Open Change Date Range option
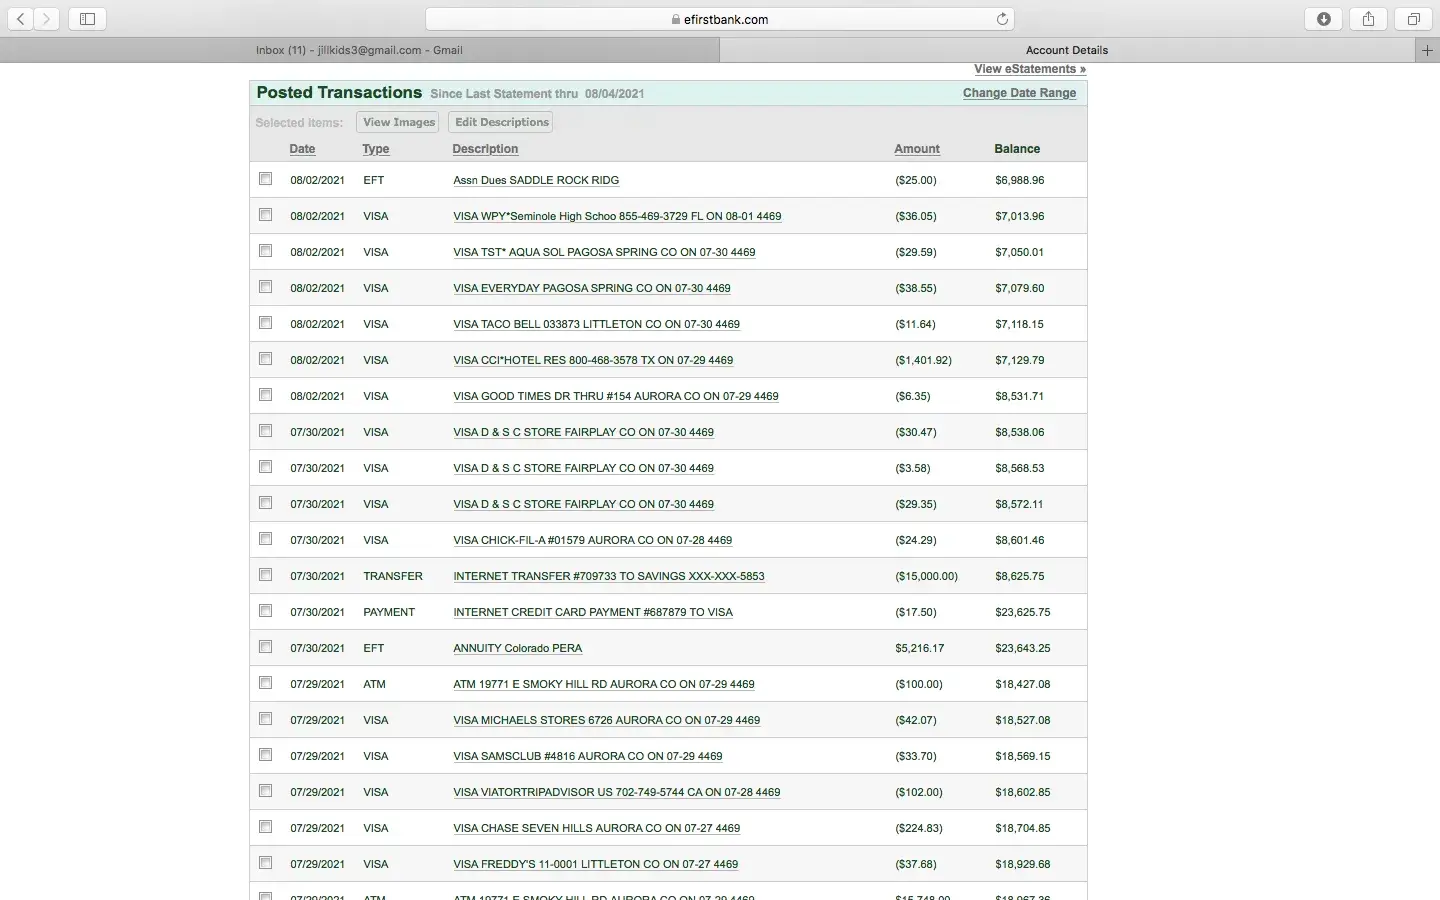Image resolution: width=1440 pixels, height=900 pixels. [x=1019, y=93]
